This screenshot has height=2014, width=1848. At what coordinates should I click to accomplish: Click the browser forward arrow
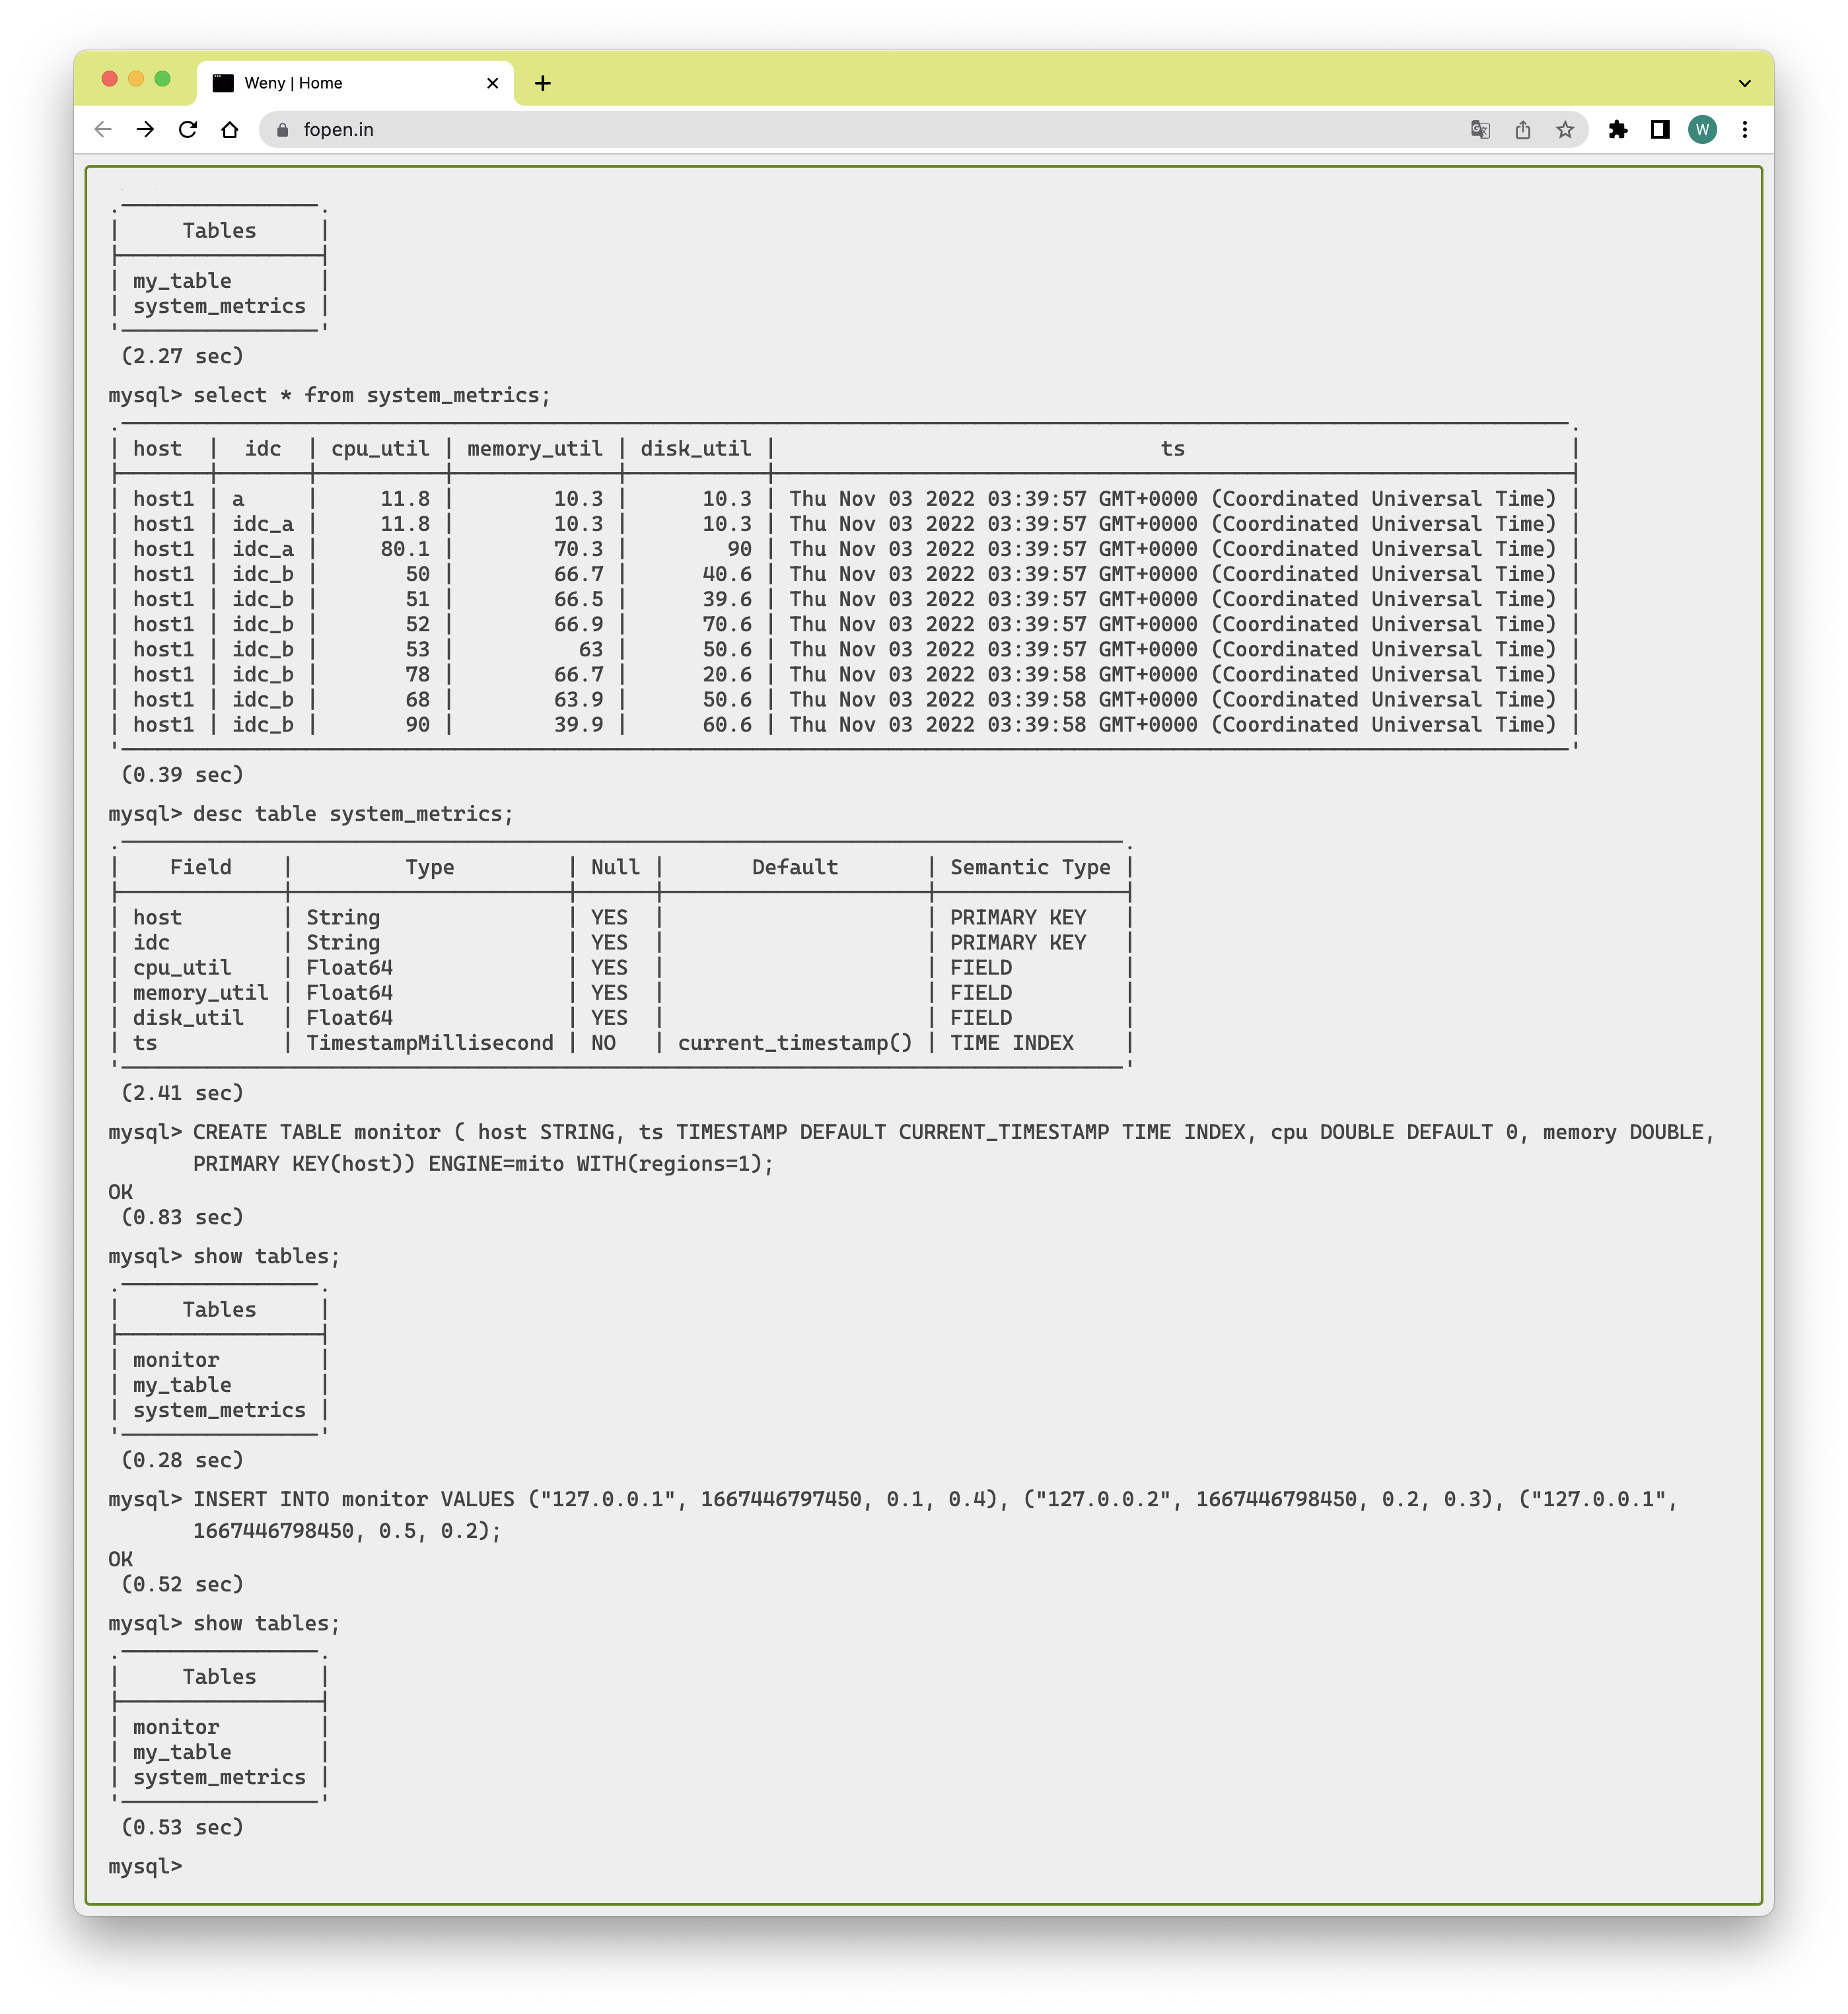[146, 130]
